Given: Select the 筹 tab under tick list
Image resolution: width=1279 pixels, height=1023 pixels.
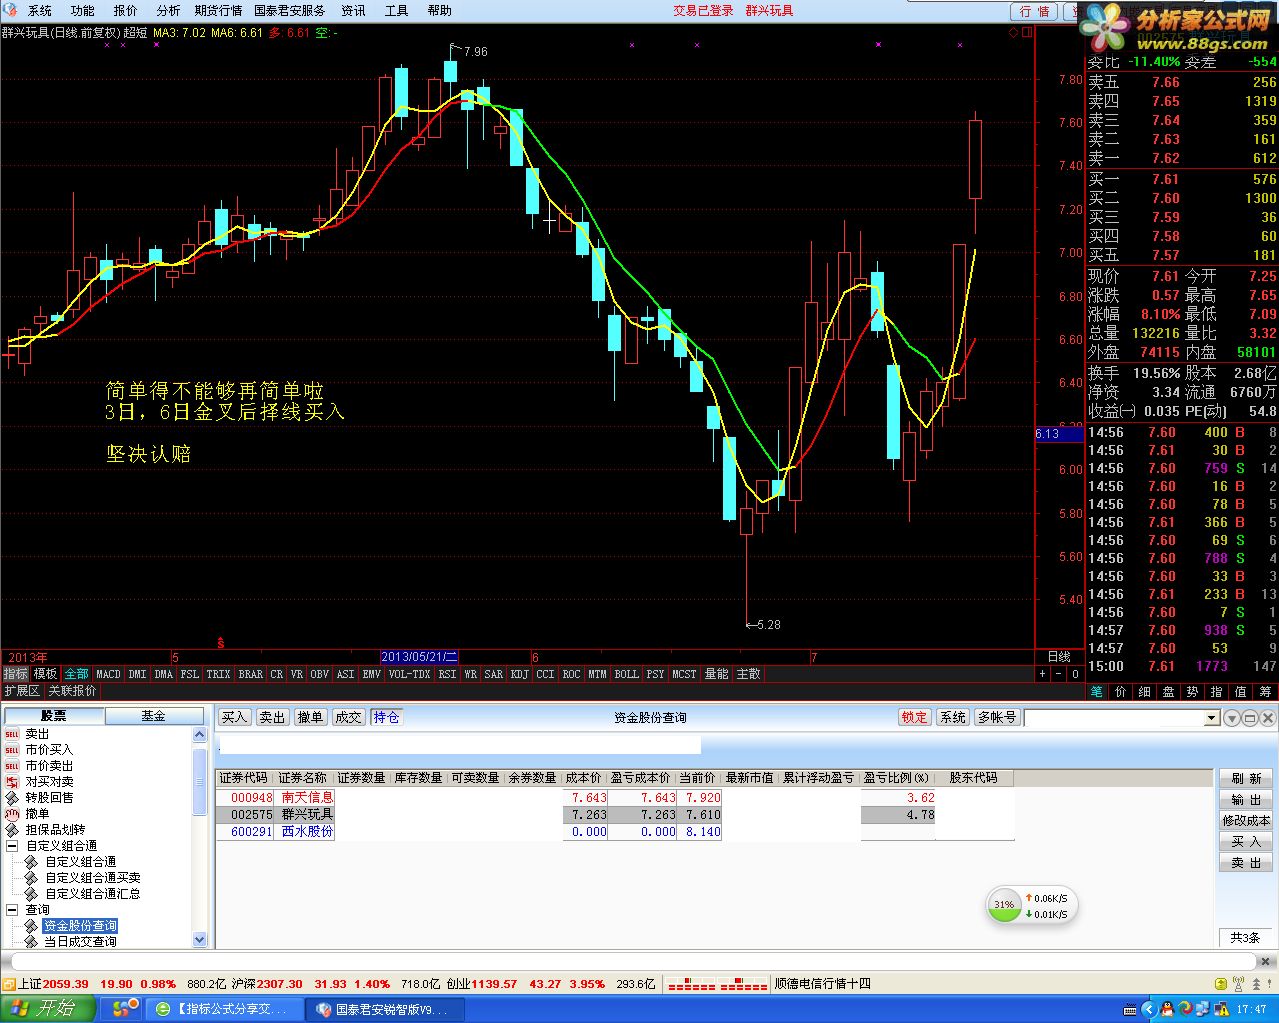Looking at the screenshot, I should click(1266, 691).
